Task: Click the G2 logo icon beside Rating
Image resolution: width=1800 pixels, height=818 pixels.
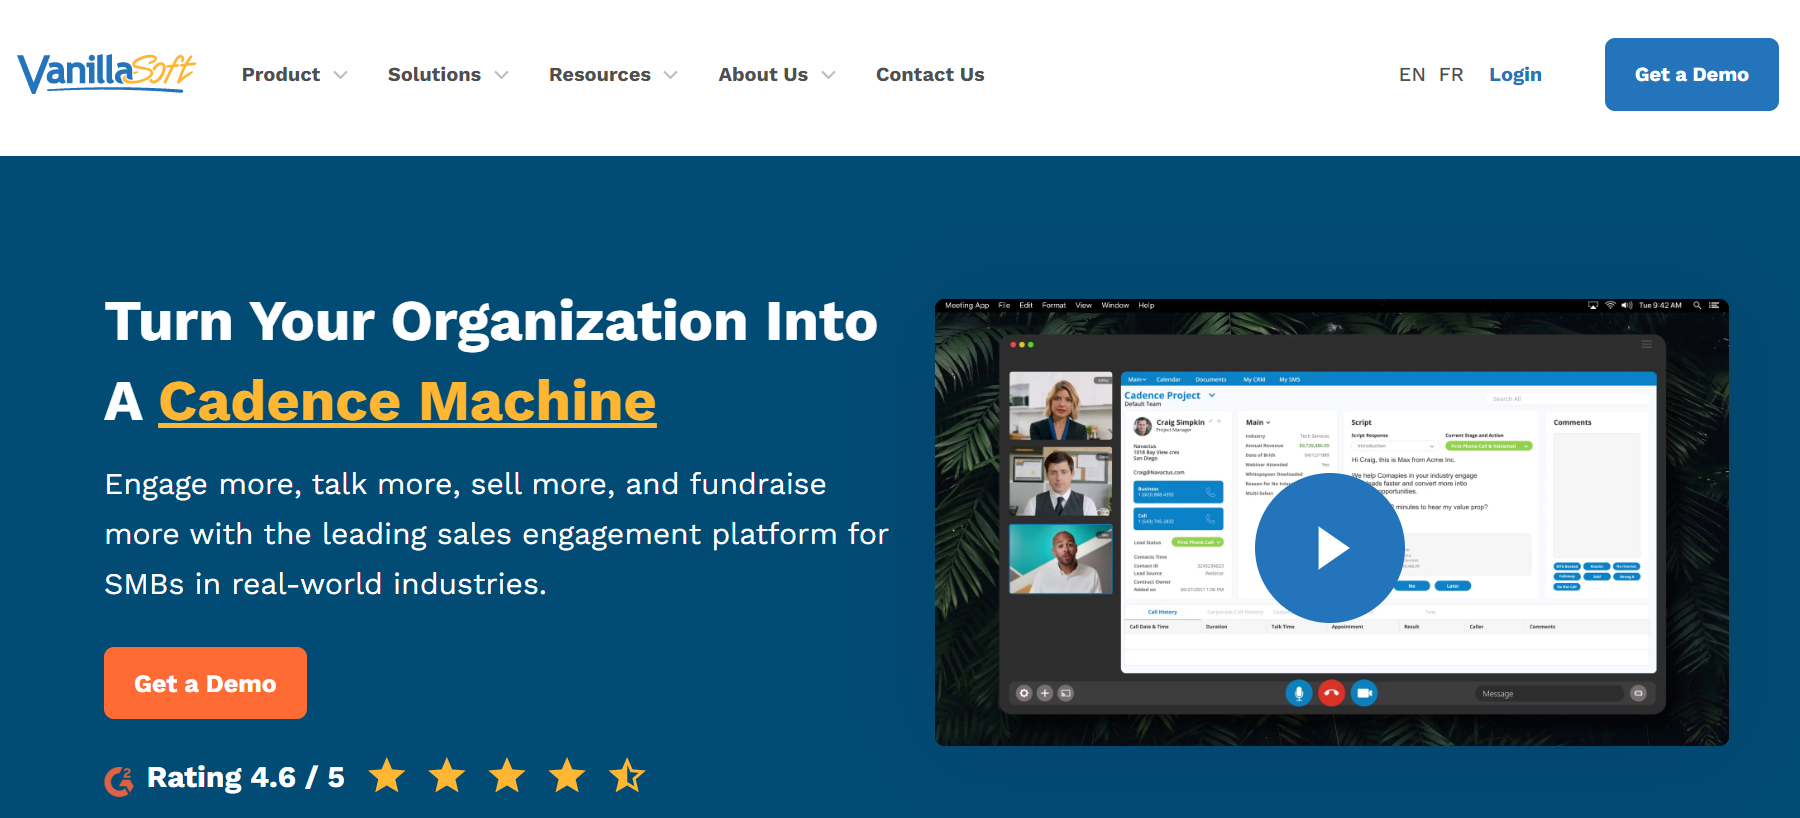Action: pyautogui.click(x=119, y=780)
